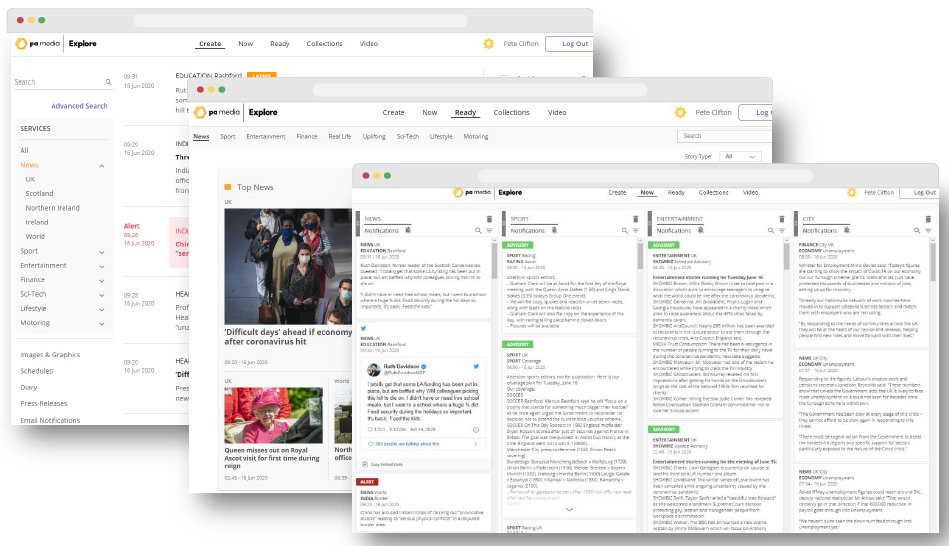Click the settings sun icon in the Ready window
The width and height of the screenshot is (949, 546).
(680, 113)
